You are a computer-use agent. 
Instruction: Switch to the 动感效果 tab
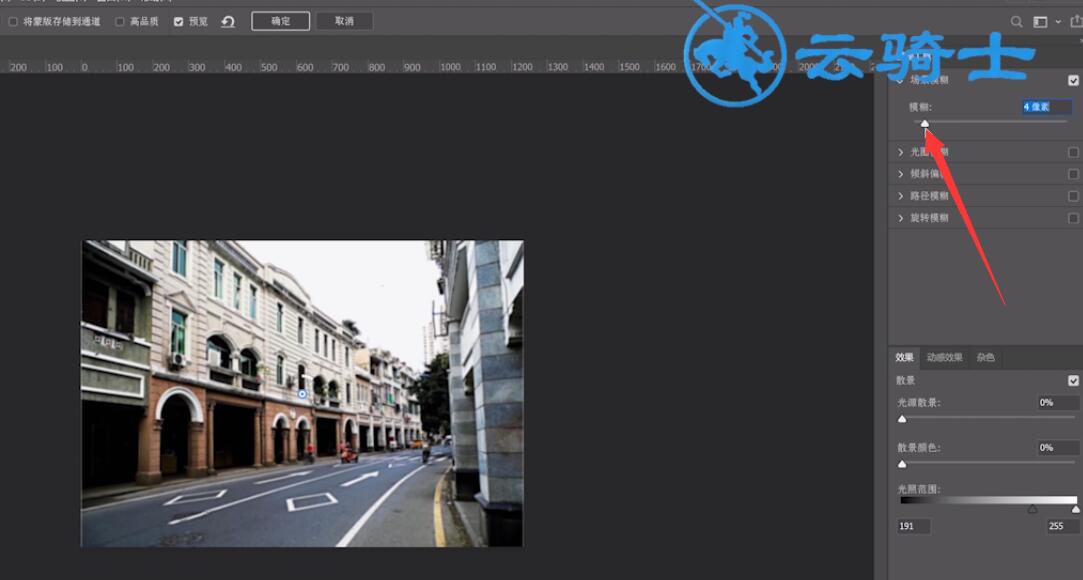coord(944,358)
